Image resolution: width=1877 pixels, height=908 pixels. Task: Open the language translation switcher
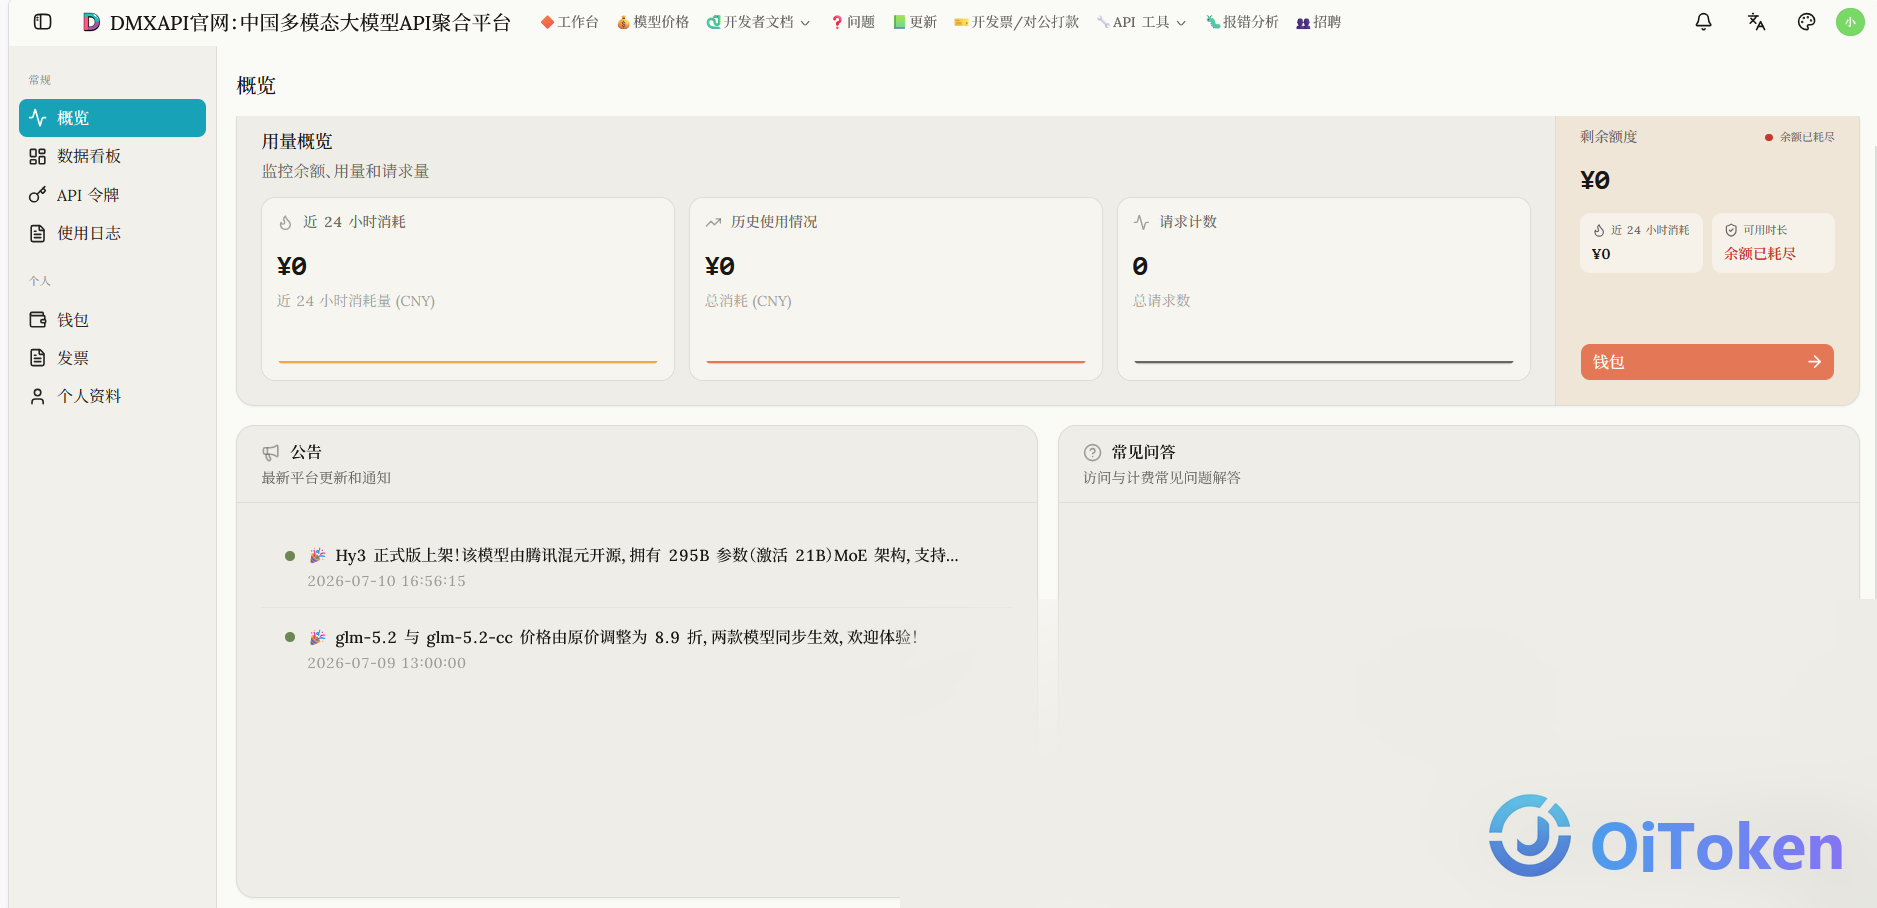click(1756, 21)
